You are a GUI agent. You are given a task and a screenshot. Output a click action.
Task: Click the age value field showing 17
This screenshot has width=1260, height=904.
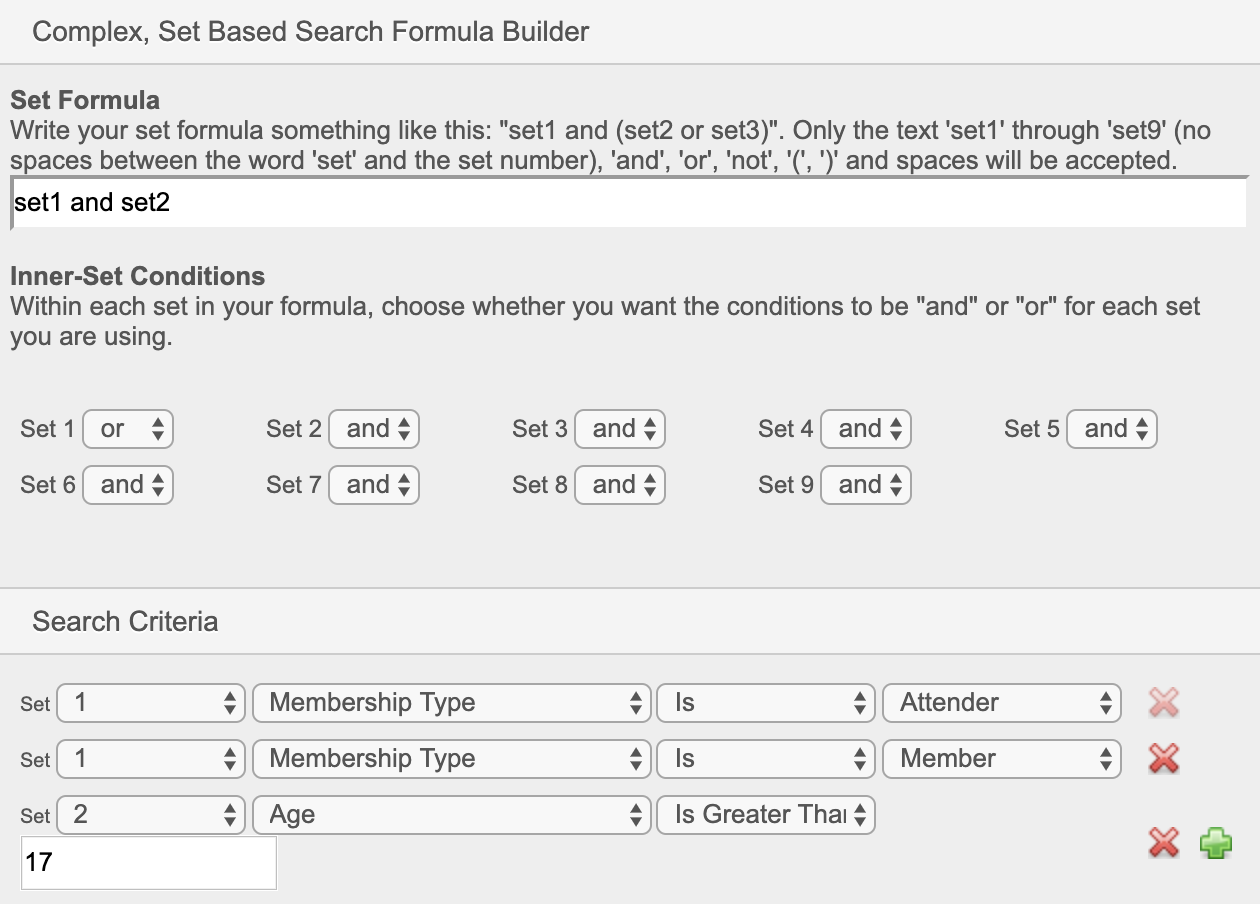pos(147,862)
